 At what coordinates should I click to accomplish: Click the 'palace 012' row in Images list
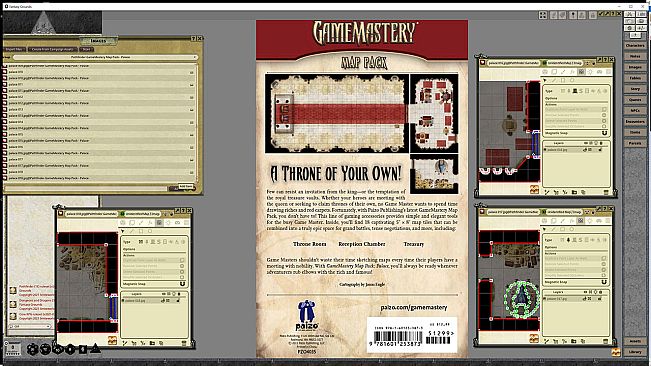[x=100, y=97]
